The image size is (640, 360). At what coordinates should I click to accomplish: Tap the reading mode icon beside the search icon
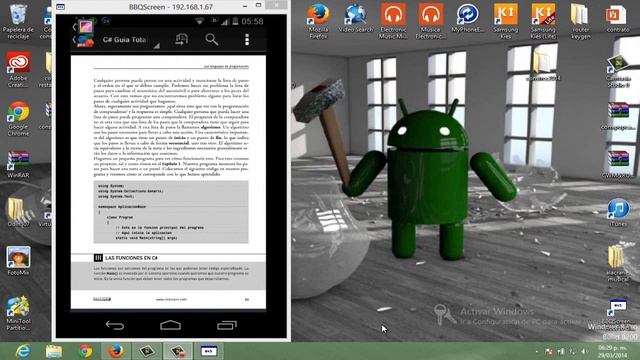click(181, 40)
